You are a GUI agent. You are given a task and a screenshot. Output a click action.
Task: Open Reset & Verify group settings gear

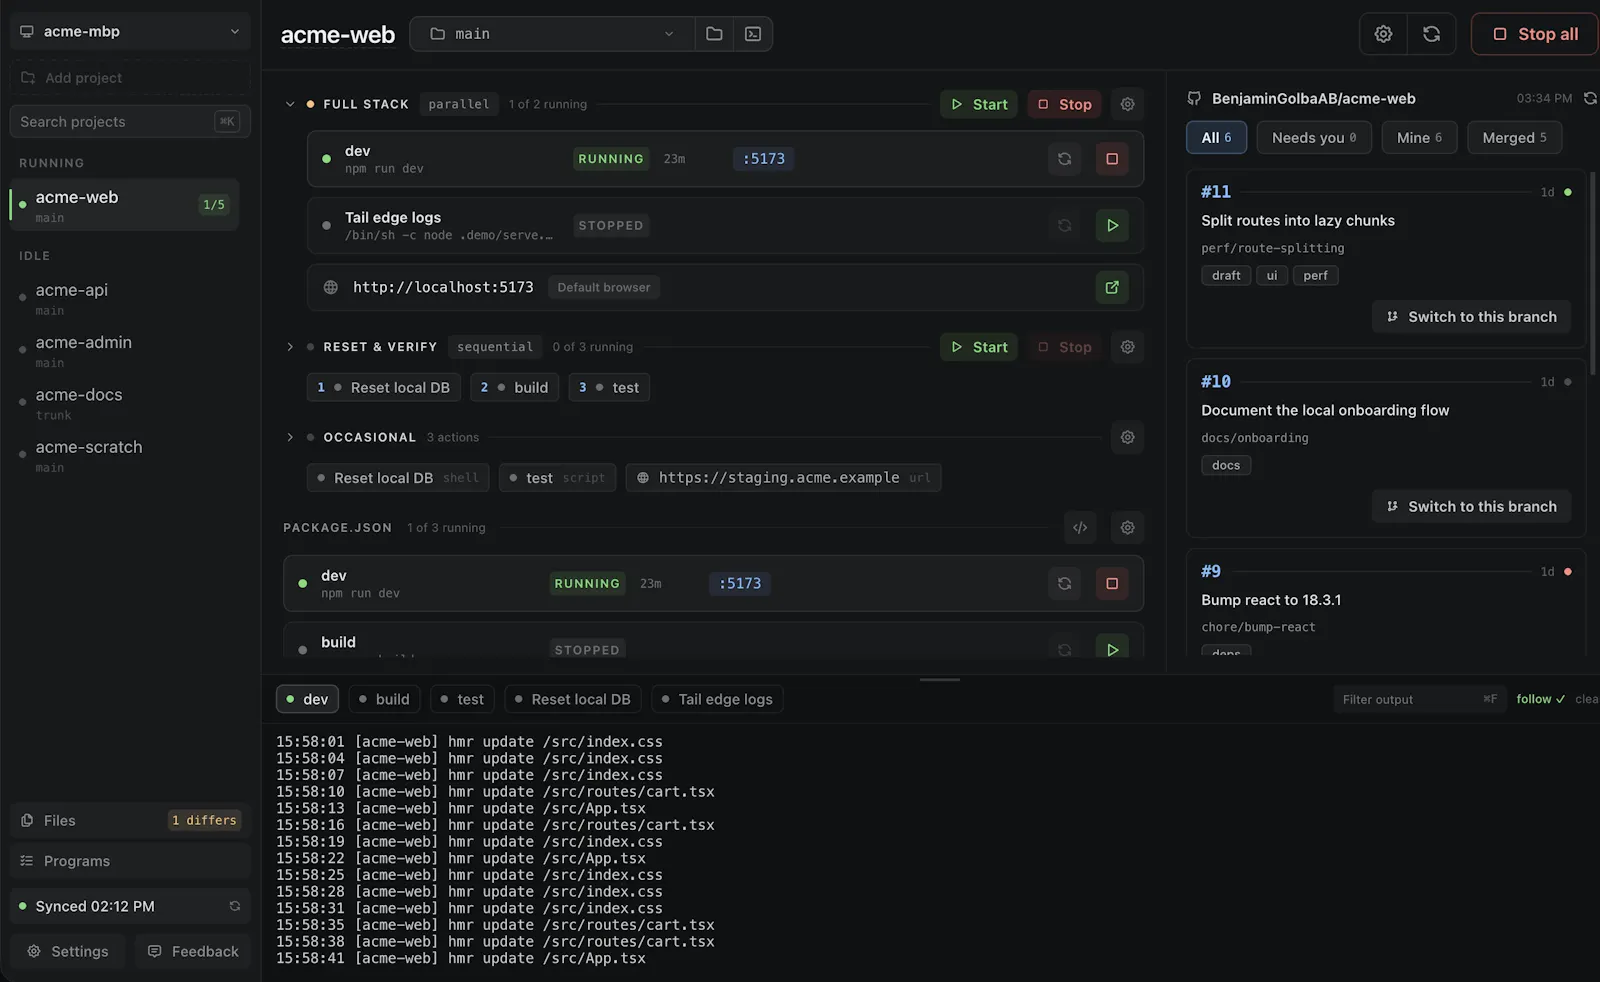1127,347
